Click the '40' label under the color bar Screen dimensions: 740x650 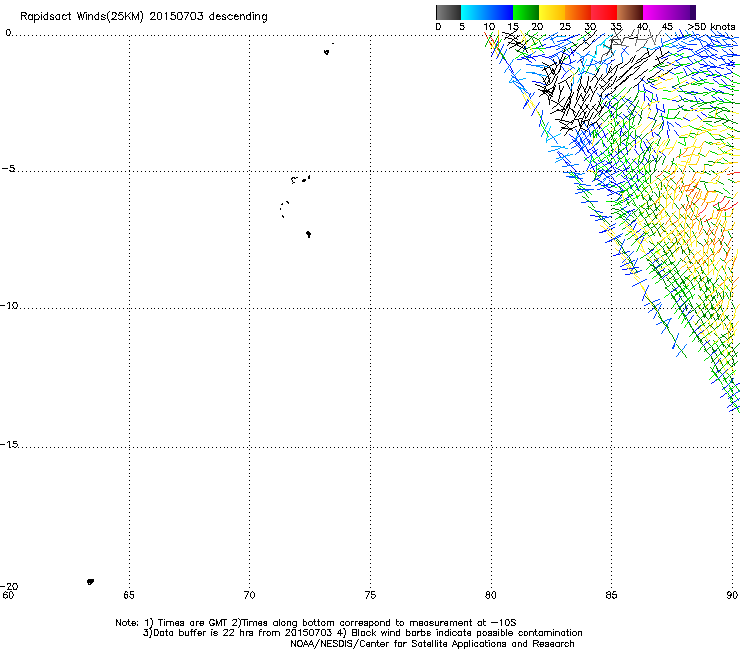[642, 27]
